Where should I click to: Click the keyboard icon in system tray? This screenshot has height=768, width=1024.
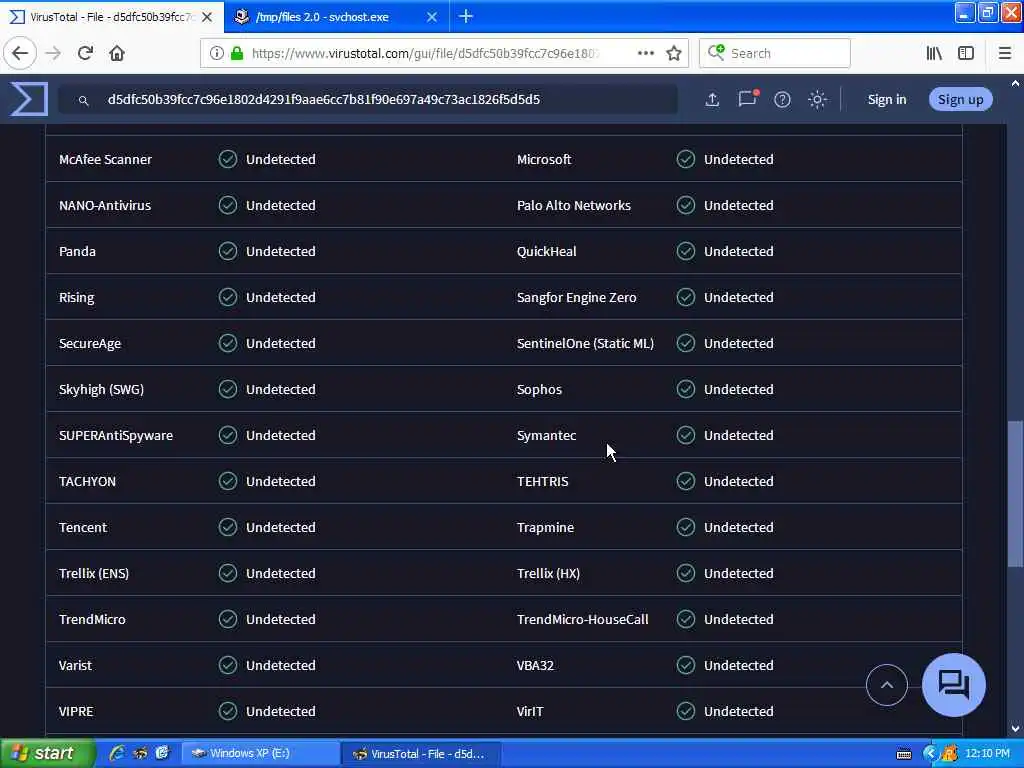click(904, 754)
